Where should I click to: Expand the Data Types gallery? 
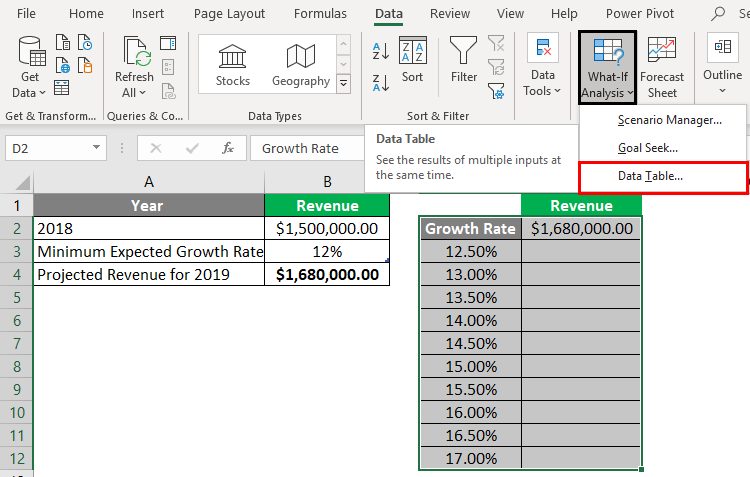(x=344, y=85)
